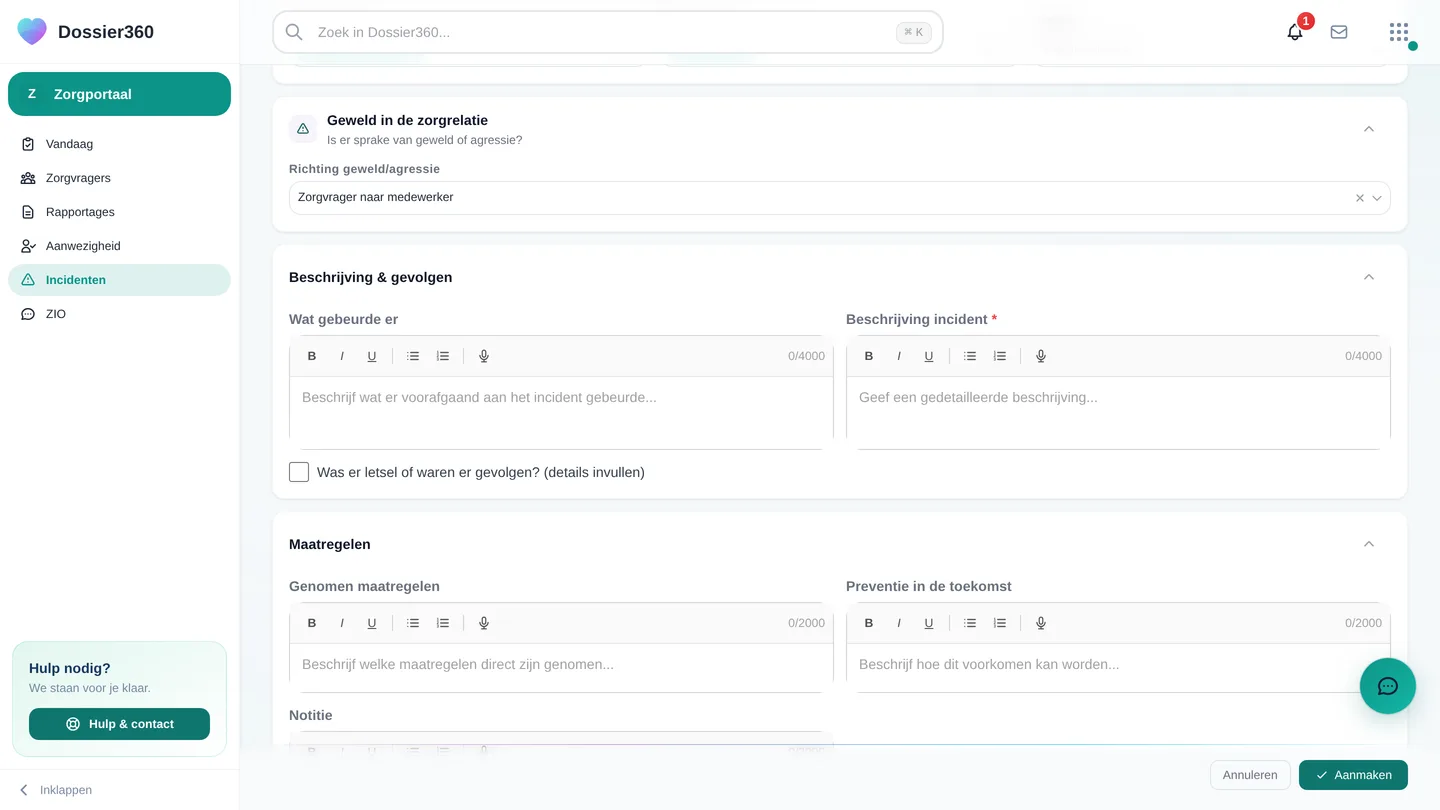Go to Vandaag in the sidebar
Image resolution: width=1440 pixels, height=810 pixels.
(x=119, y=144)
